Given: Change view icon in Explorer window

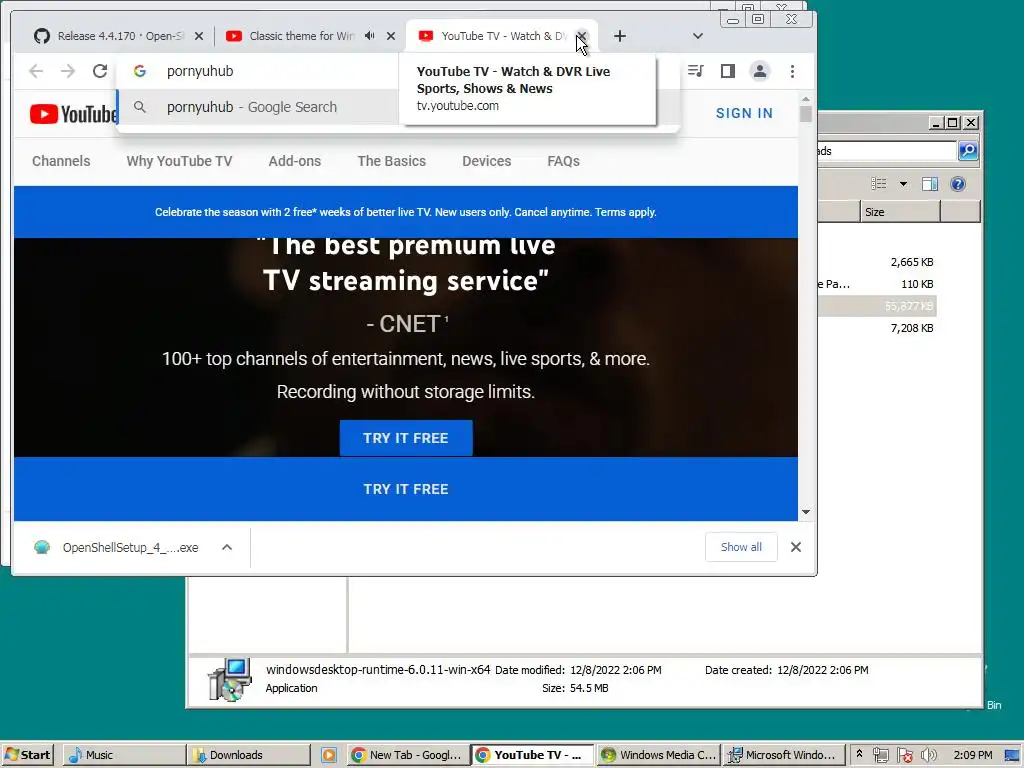Looking at the screenshot, I should 879,184.
